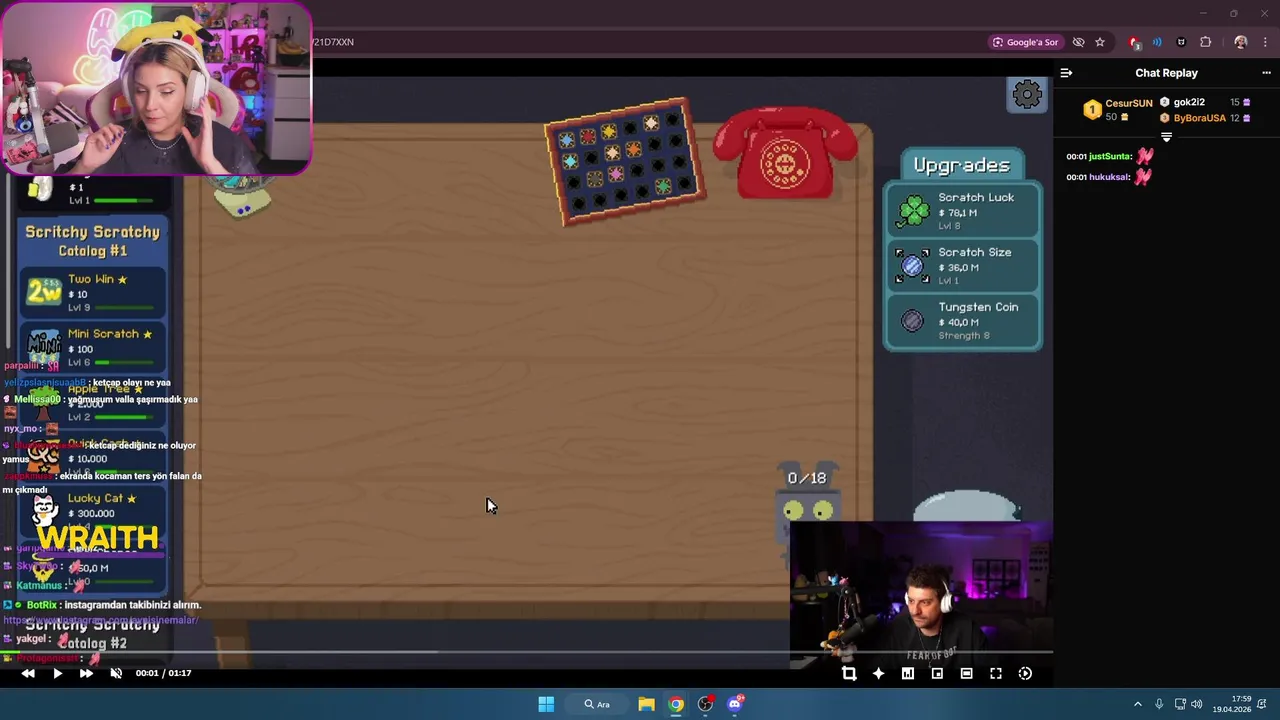This screenshot has width=1280, height=720.
Task: Open the Chrome three-dot menu
Action: pos(1265,42)
